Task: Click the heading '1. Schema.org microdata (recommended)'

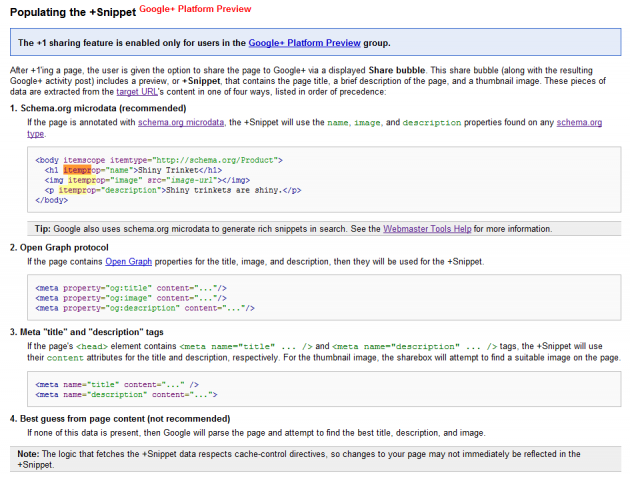Action: click(x=98, y=108)
